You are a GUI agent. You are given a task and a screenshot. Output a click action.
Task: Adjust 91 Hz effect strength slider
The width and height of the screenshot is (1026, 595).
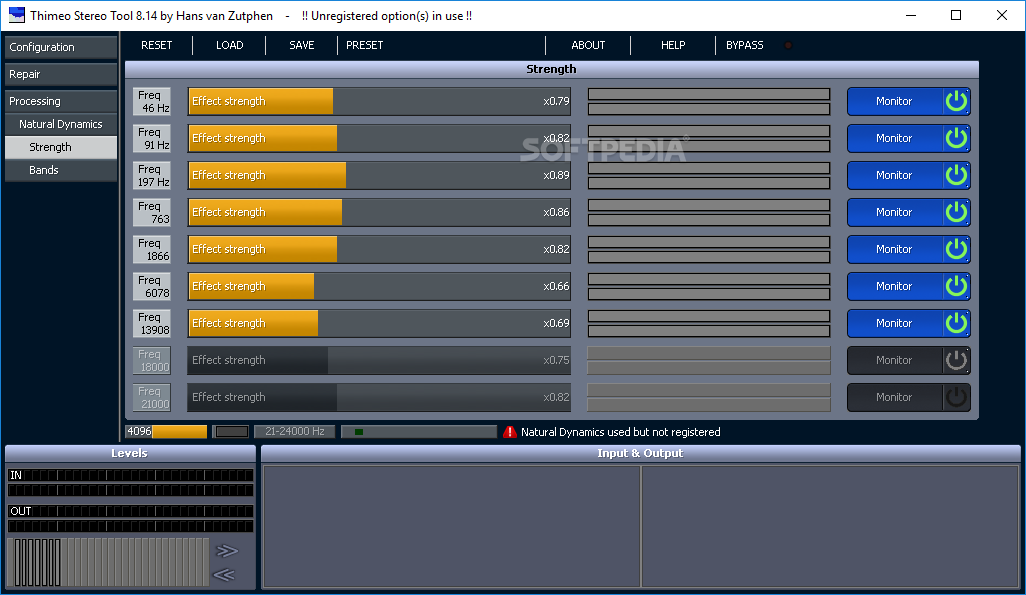(380, 138)
